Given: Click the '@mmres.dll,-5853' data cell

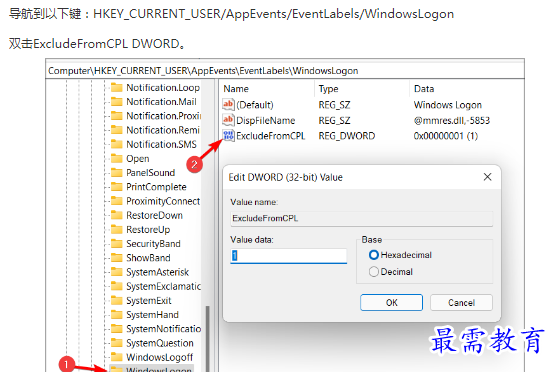Looking at the screenshot, I should coord(452,121).
